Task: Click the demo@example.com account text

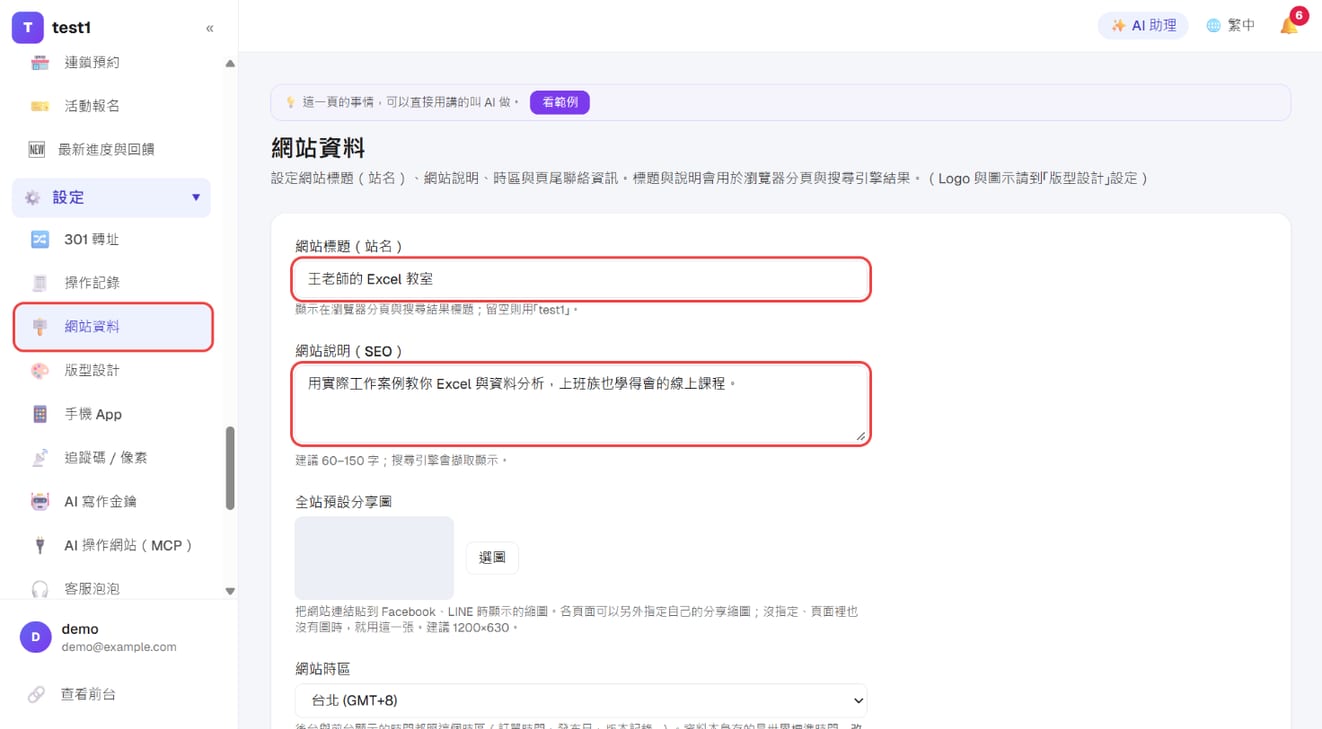Action: [x=119, y=647]
